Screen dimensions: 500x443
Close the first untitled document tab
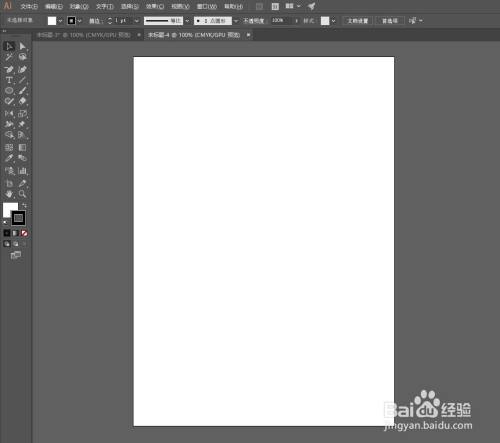(x=139, y=35)
